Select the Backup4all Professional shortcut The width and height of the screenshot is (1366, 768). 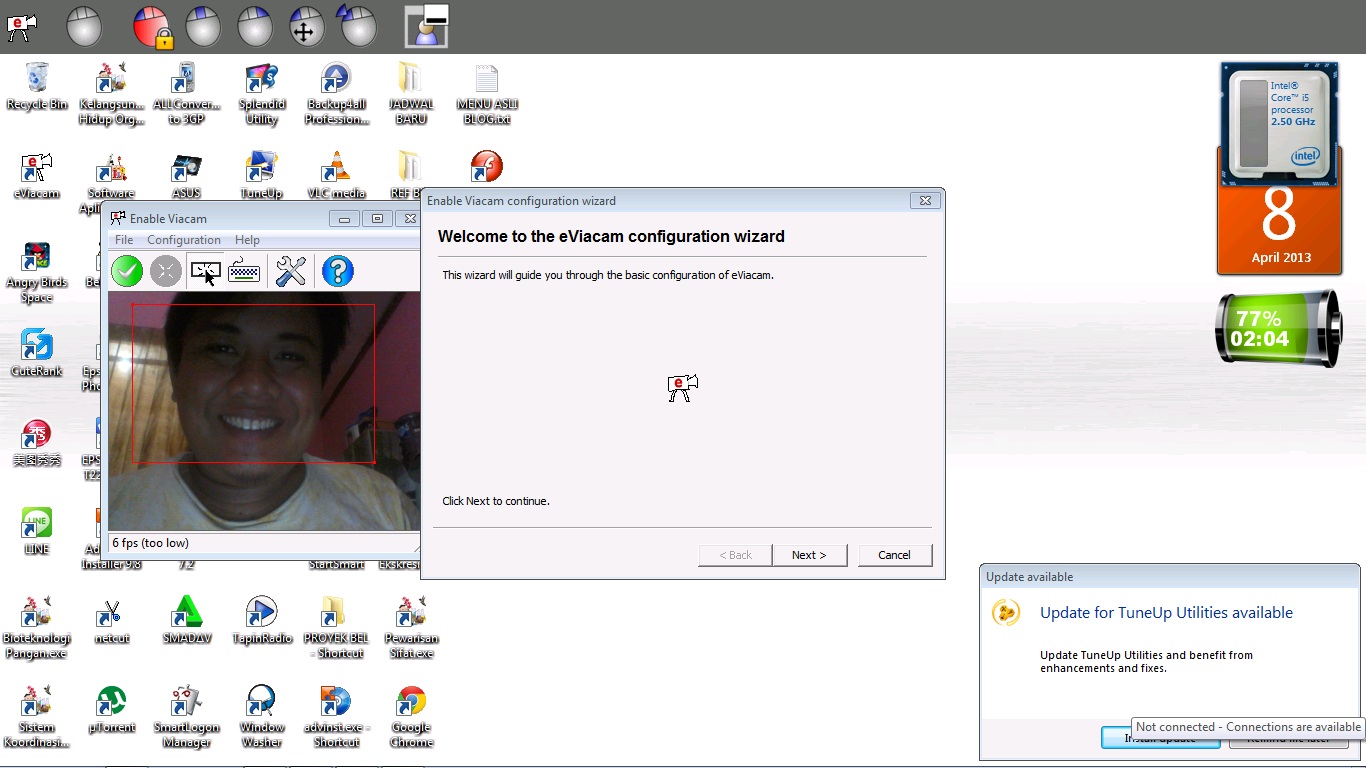pos(336,94)
